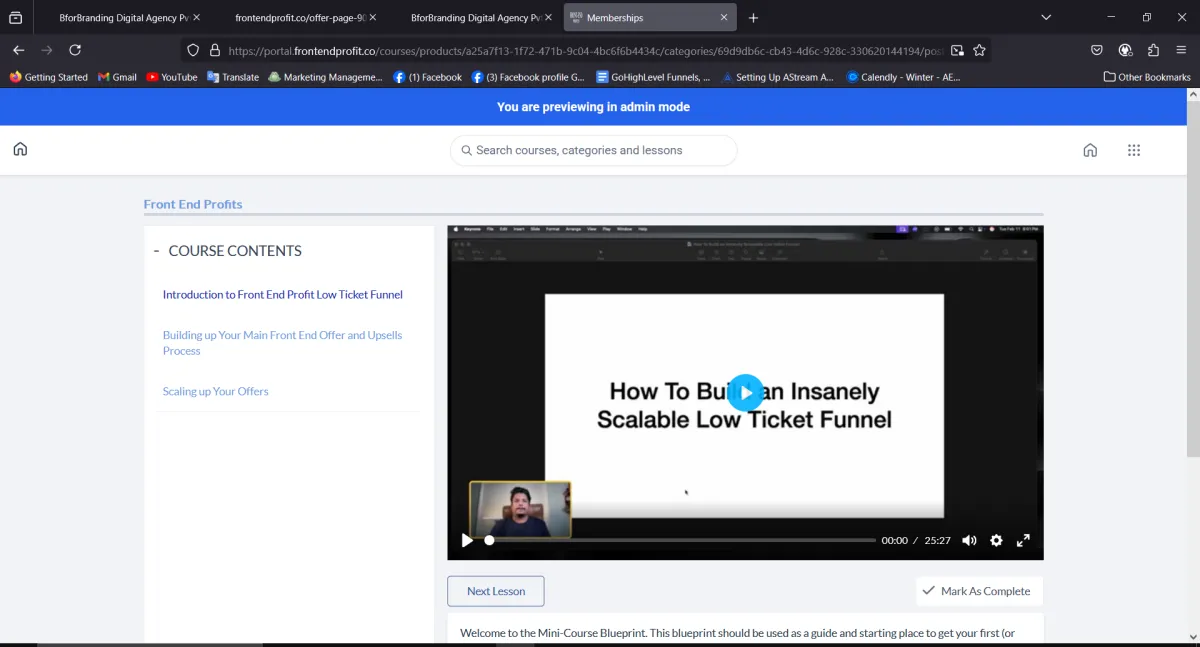Toggle Mark As Complete for this lesson

[978, 591]
